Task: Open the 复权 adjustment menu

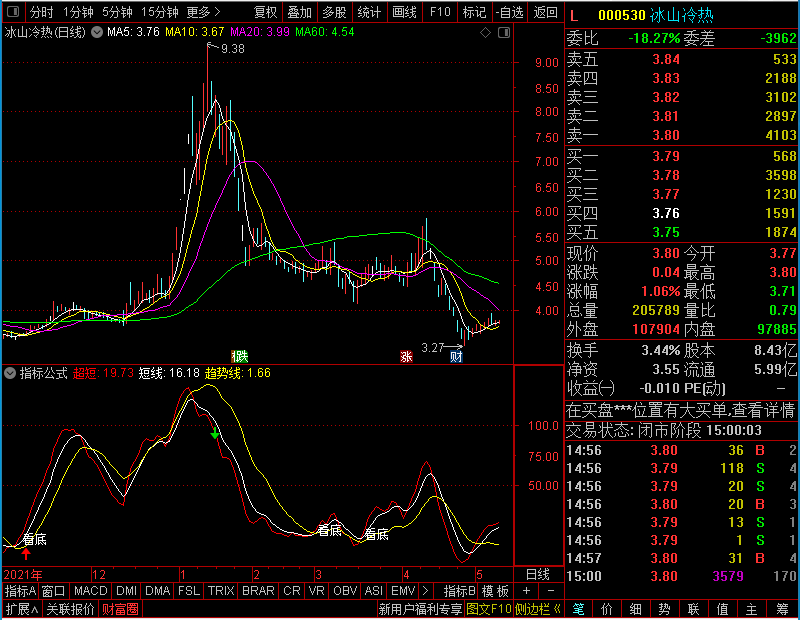Action: tap(265, 12)
